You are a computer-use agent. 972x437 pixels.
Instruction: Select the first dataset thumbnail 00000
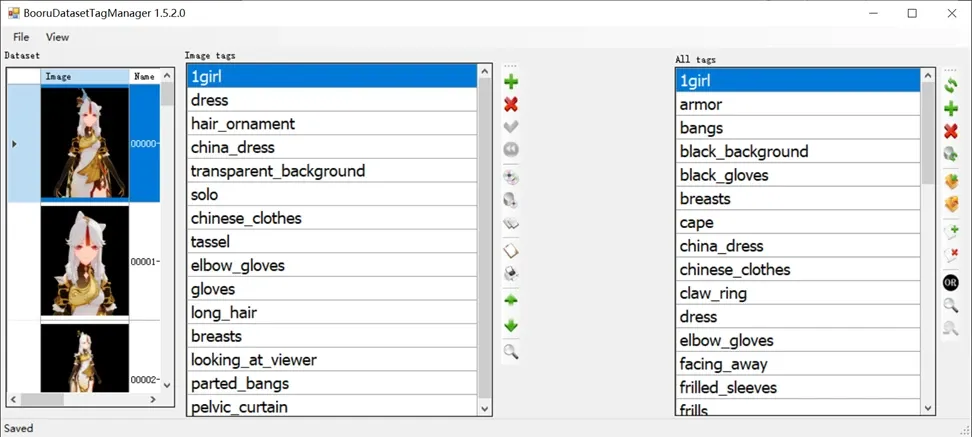pos(85,143)
